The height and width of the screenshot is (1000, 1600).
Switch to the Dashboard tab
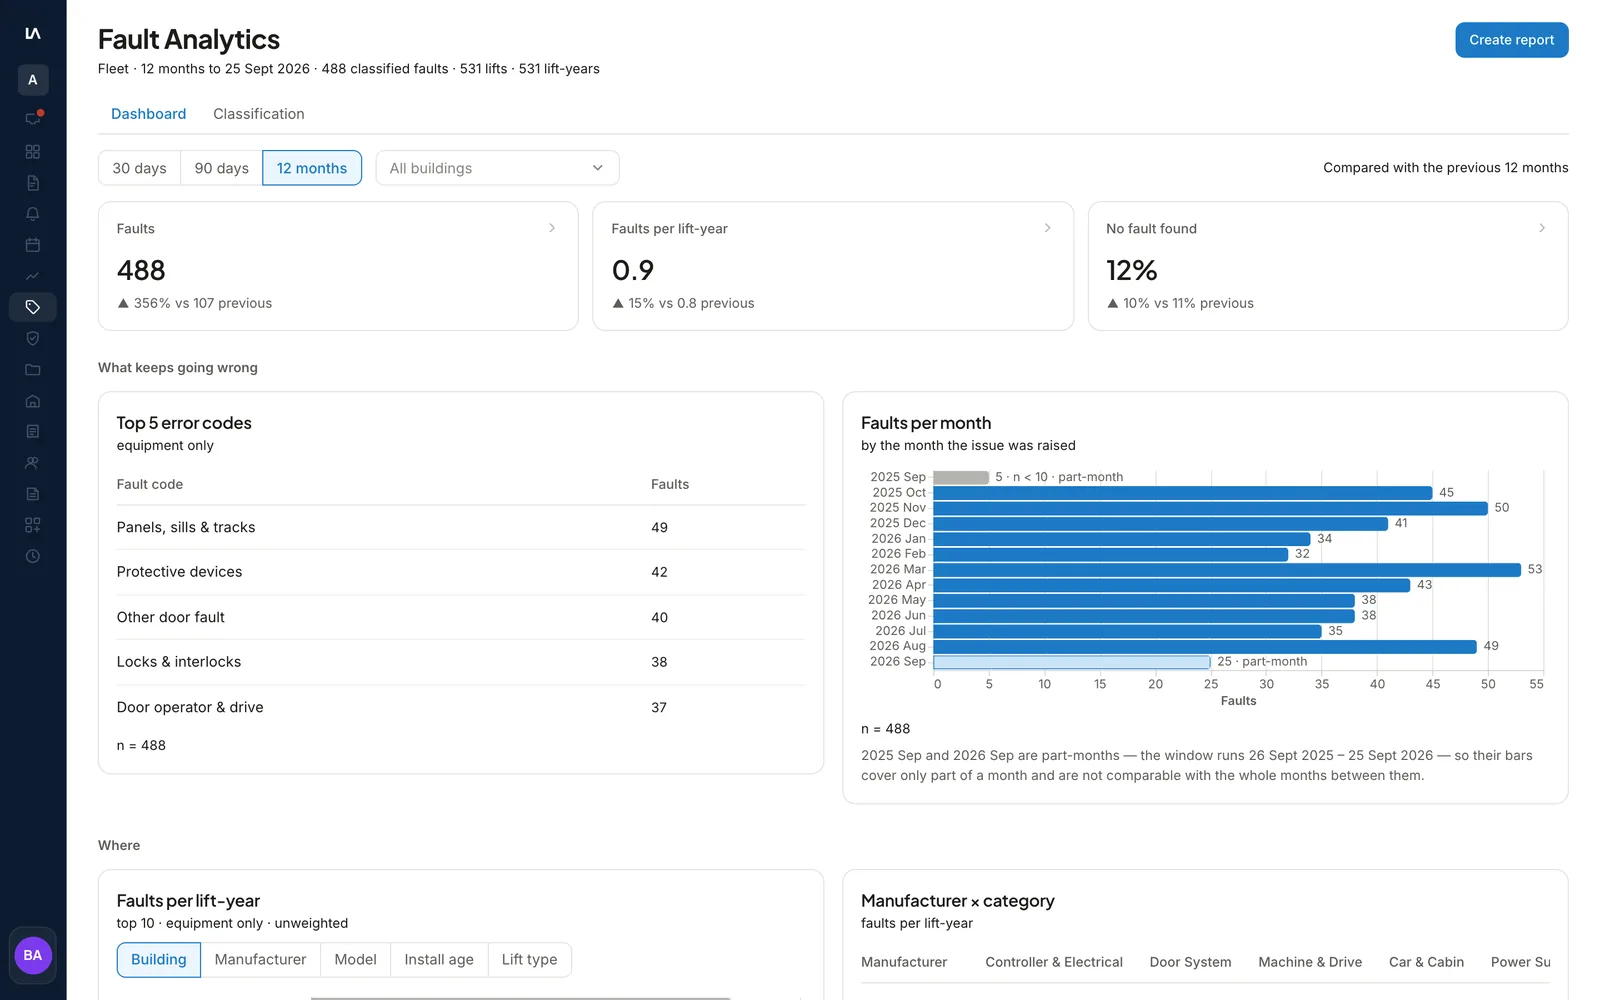[x=148, y=114]
